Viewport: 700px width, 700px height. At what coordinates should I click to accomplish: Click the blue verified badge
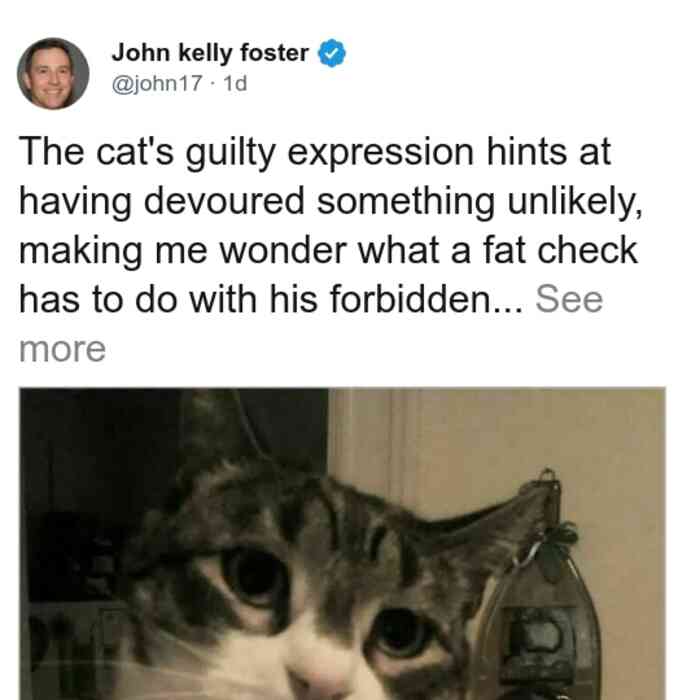click(331, 53)
